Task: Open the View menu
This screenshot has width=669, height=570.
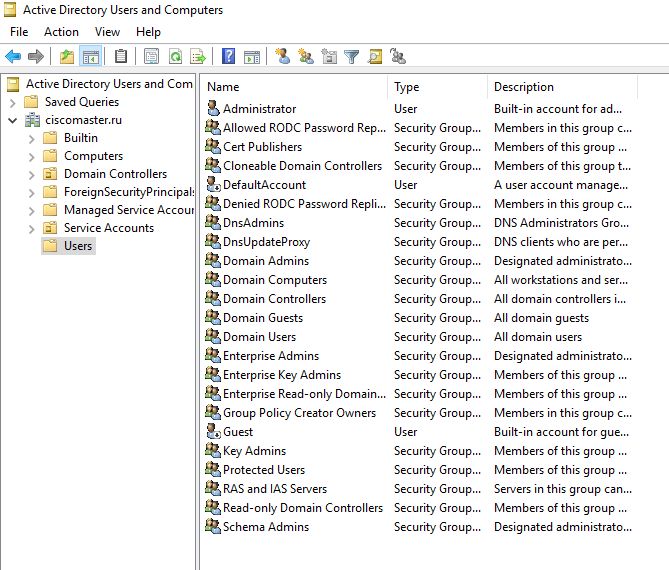Action: point(107,32)
